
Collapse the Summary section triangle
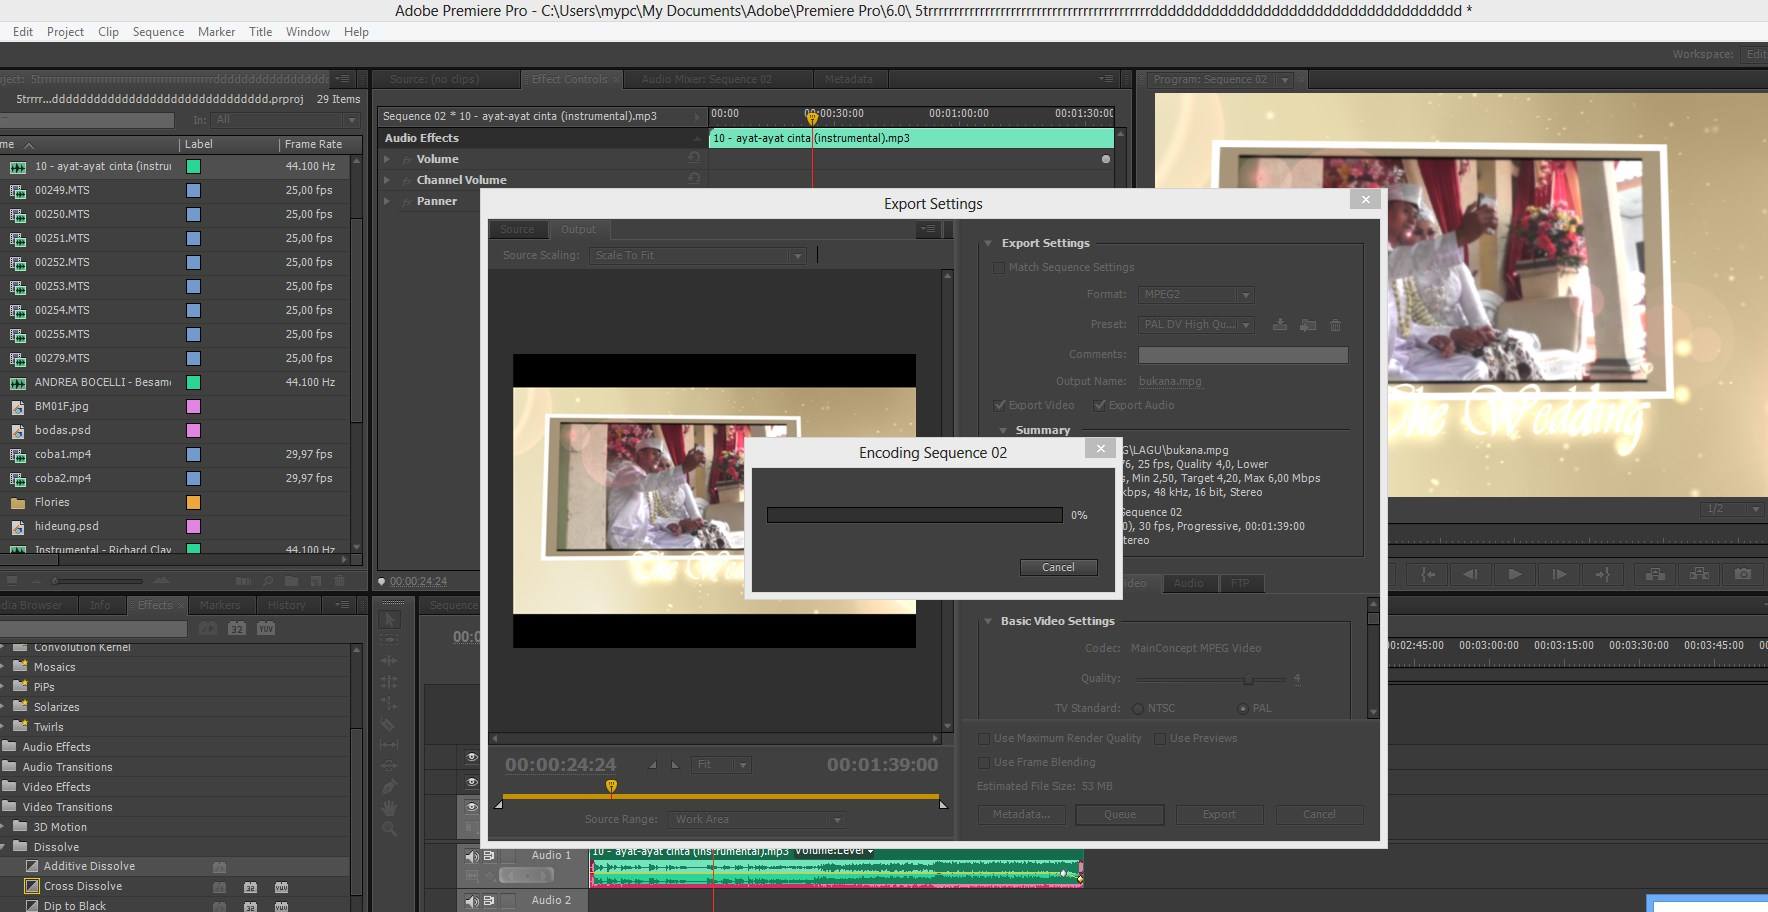coord(1003,430)
